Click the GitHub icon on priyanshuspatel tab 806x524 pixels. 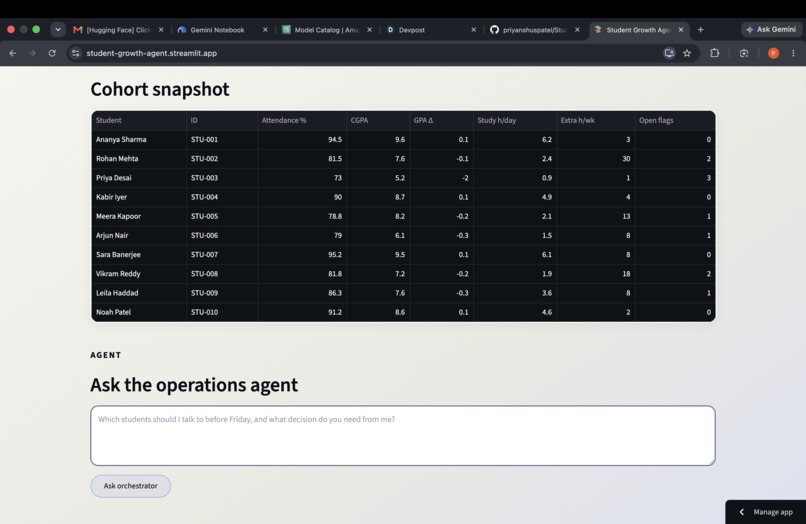coord(494,30)
